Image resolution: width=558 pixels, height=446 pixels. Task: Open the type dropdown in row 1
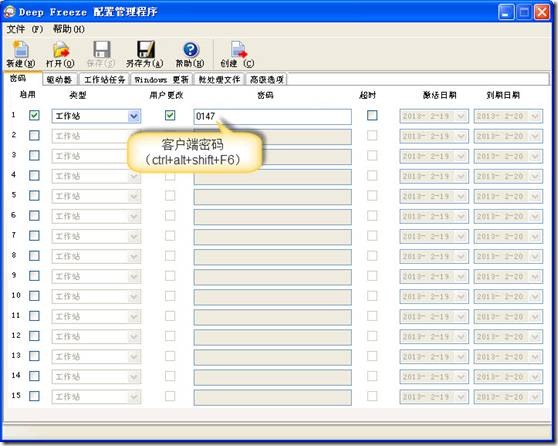tap(134, 116)
